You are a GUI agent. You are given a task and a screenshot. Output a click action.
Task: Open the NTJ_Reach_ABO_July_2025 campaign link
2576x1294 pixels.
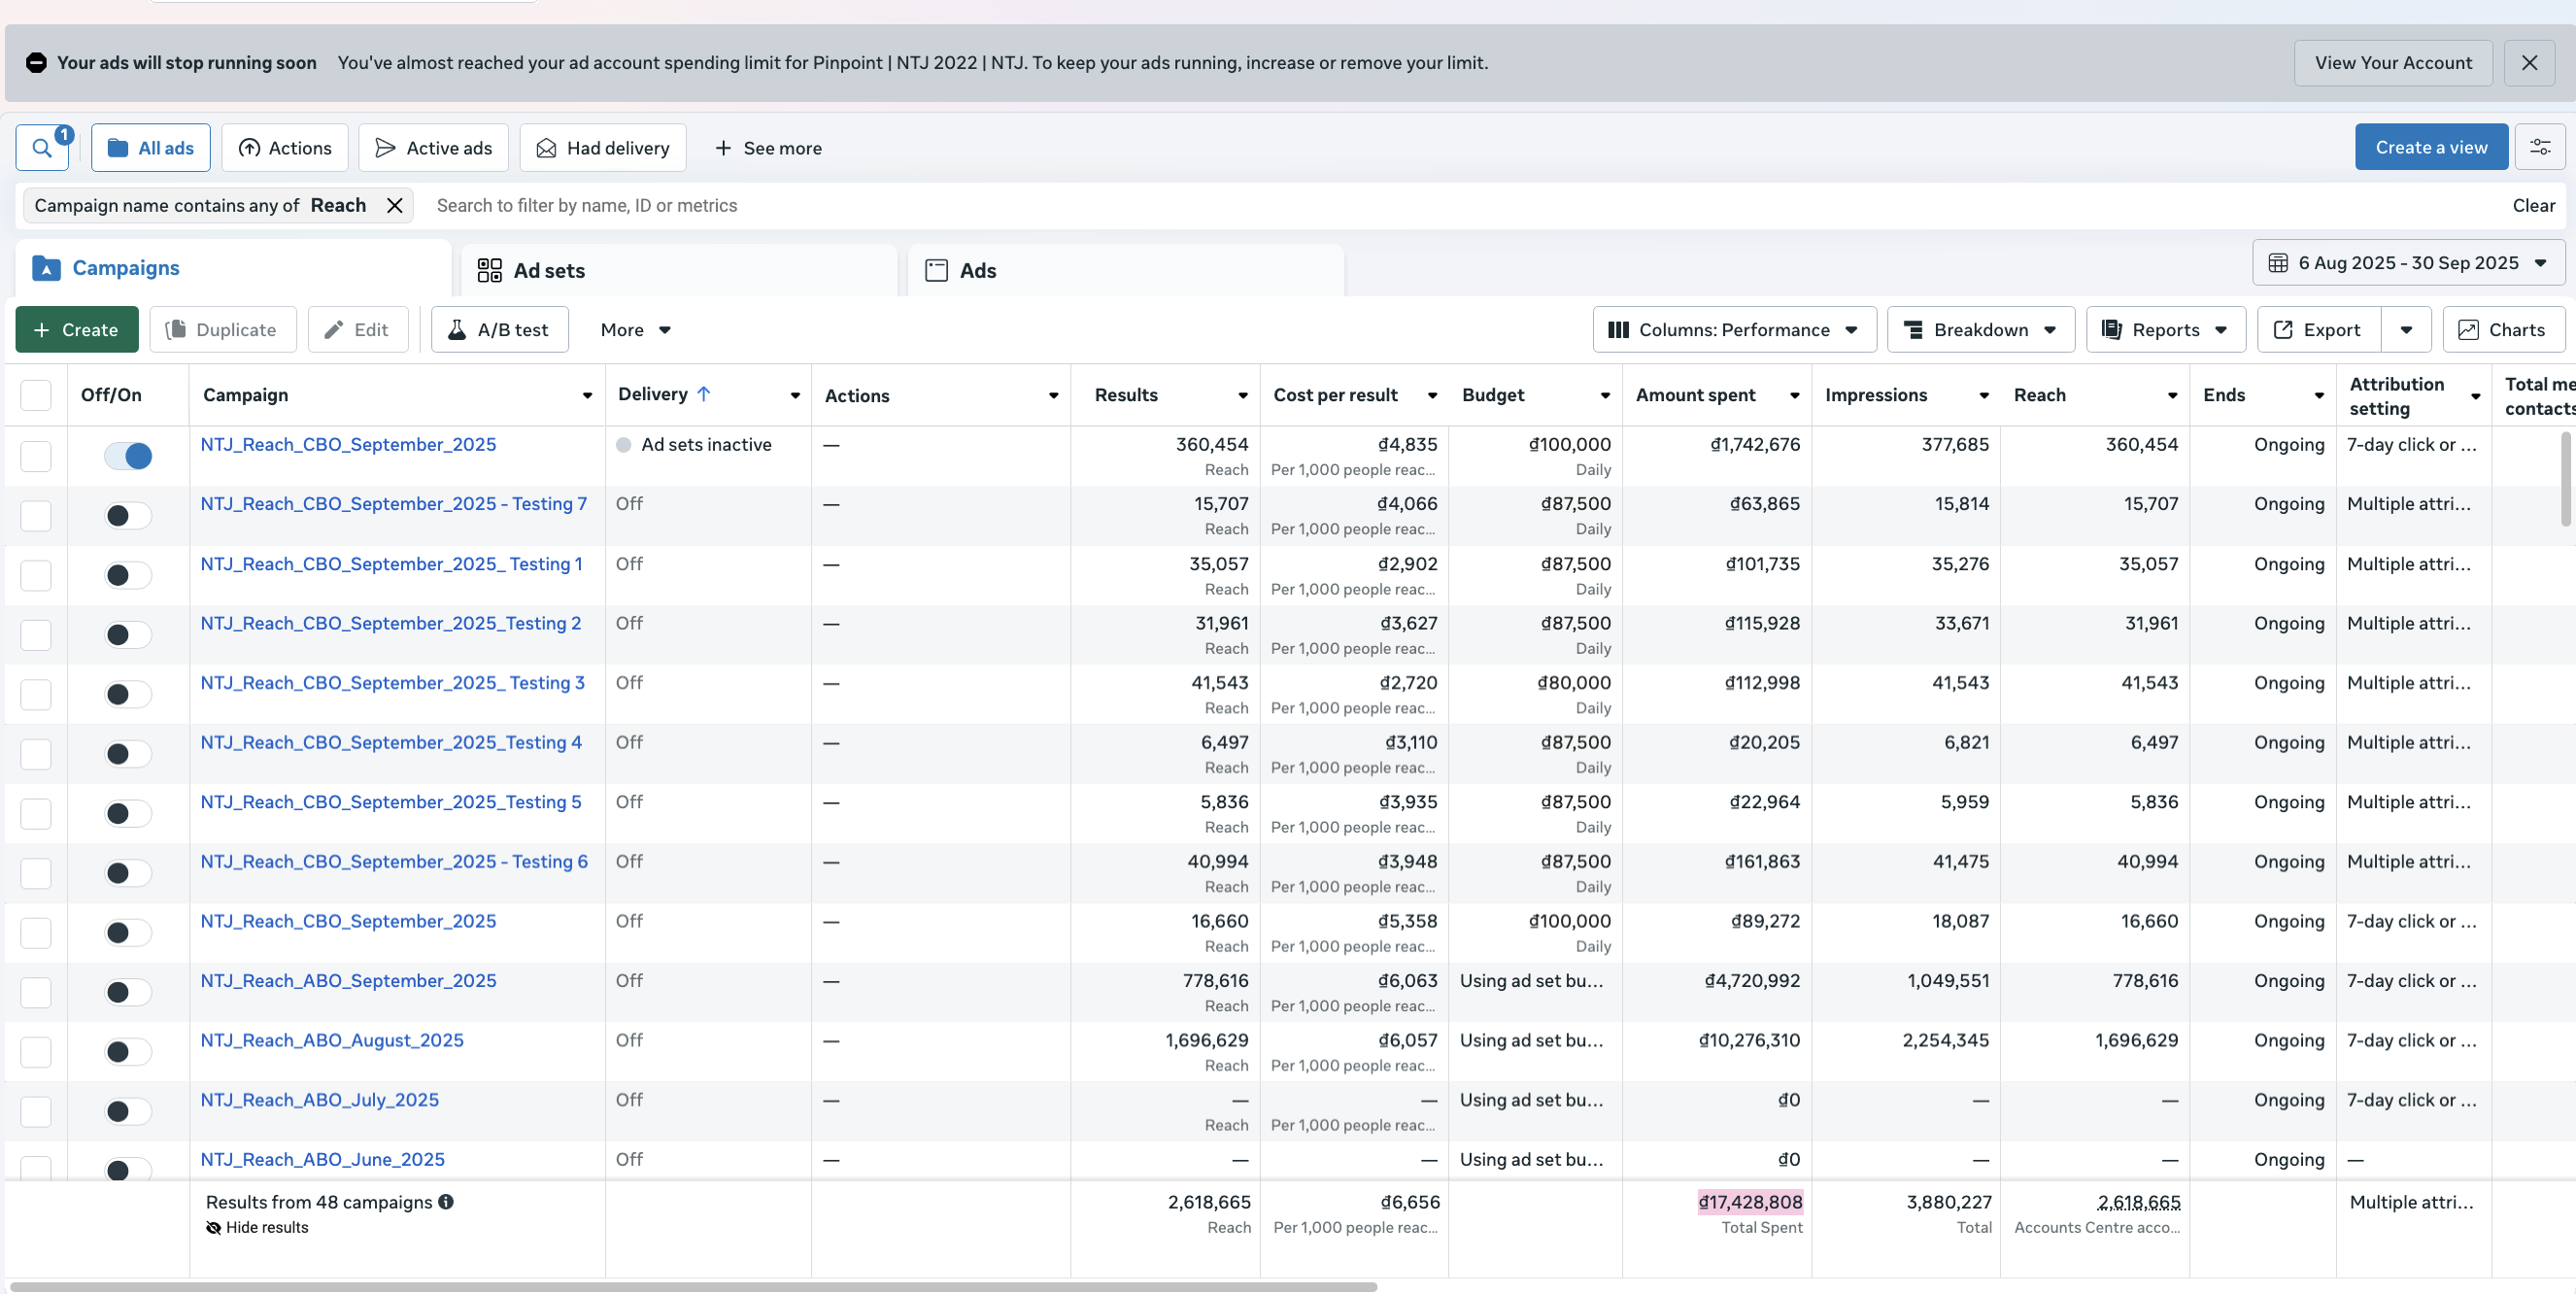click(319, 1100)
